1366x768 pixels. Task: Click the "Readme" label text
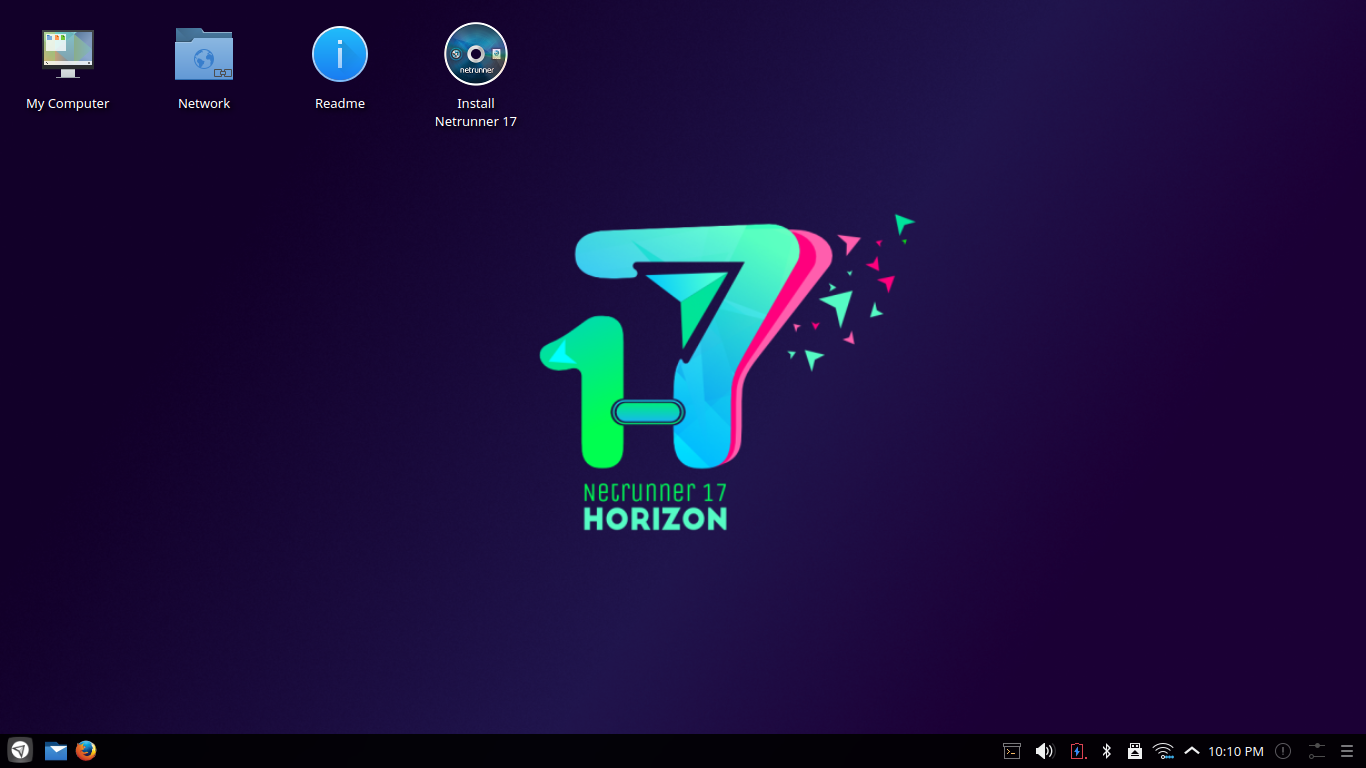point(340,104)
